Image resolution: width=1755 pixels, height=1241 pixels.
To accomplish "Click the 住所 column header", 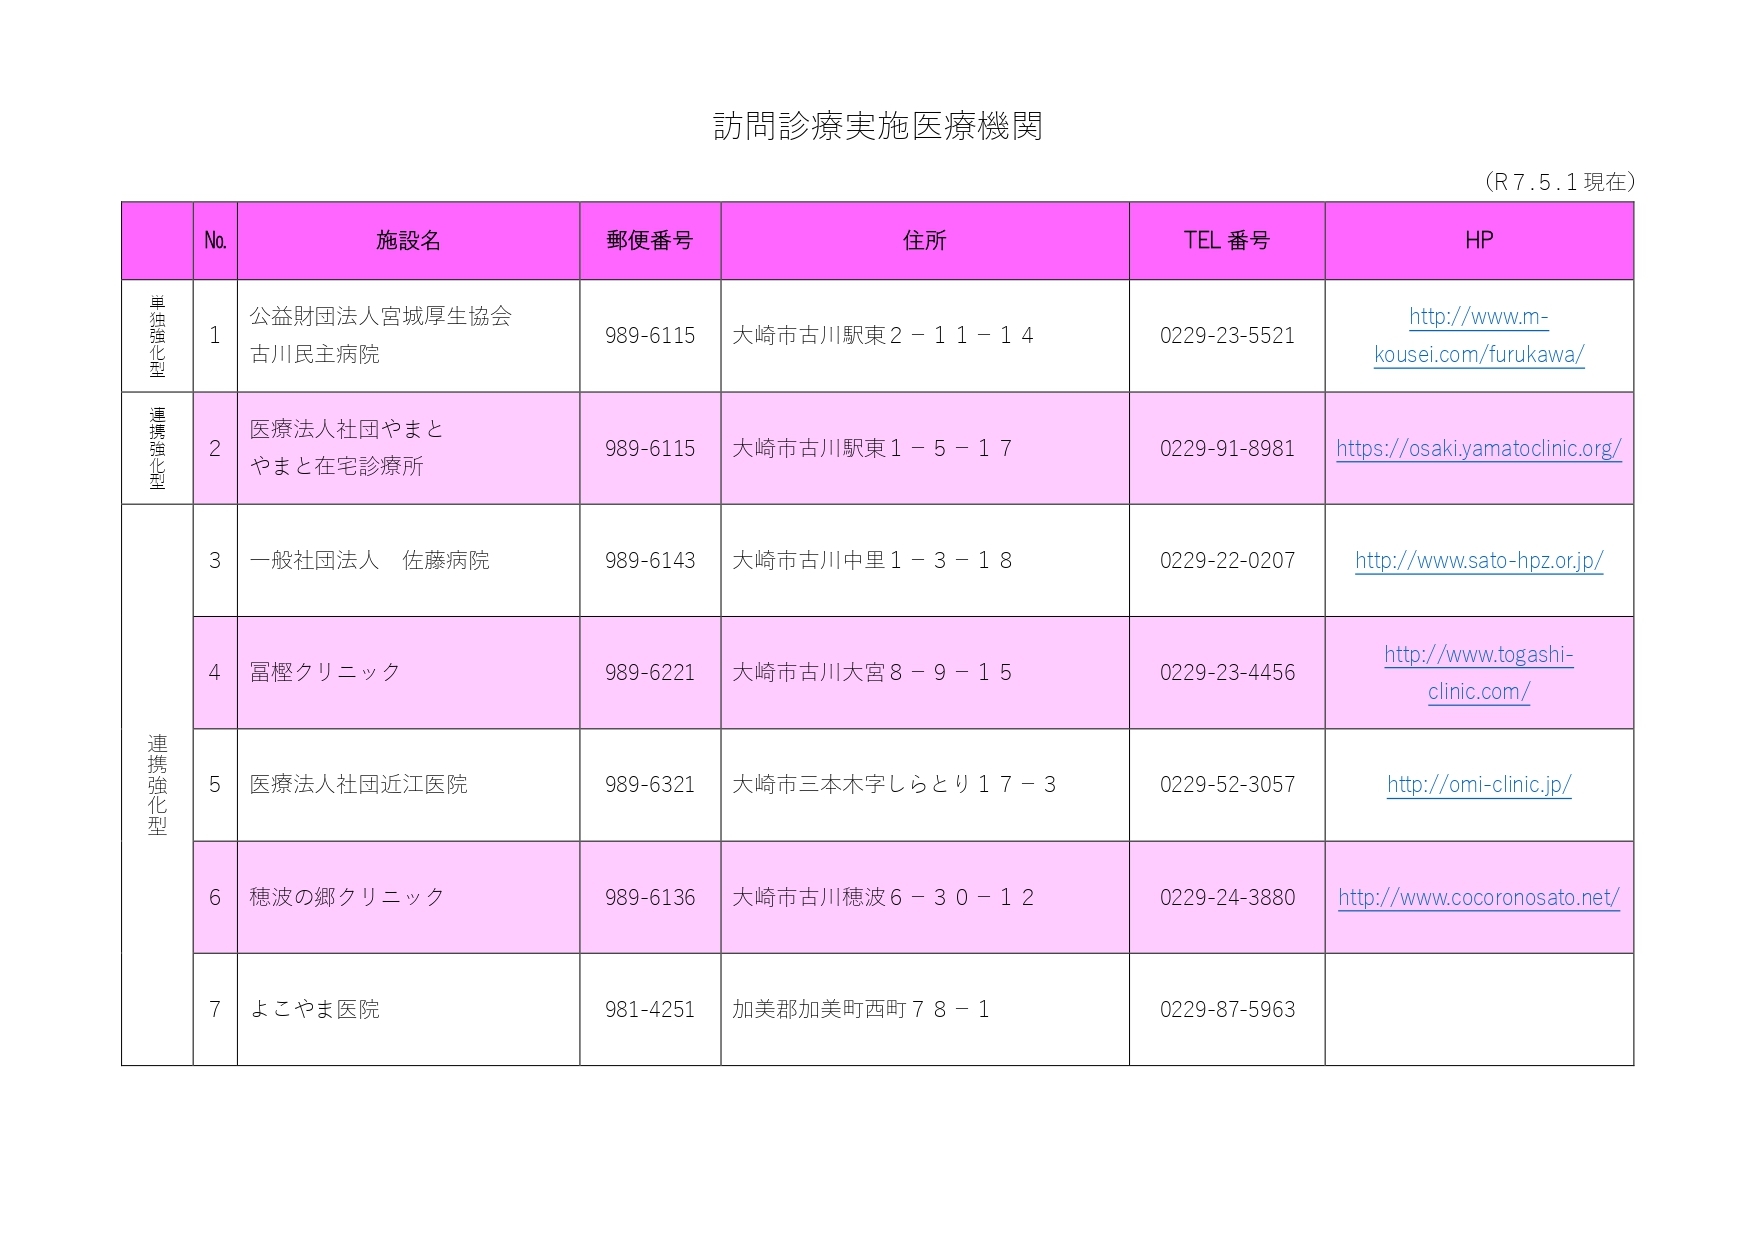I will [924, 240].
